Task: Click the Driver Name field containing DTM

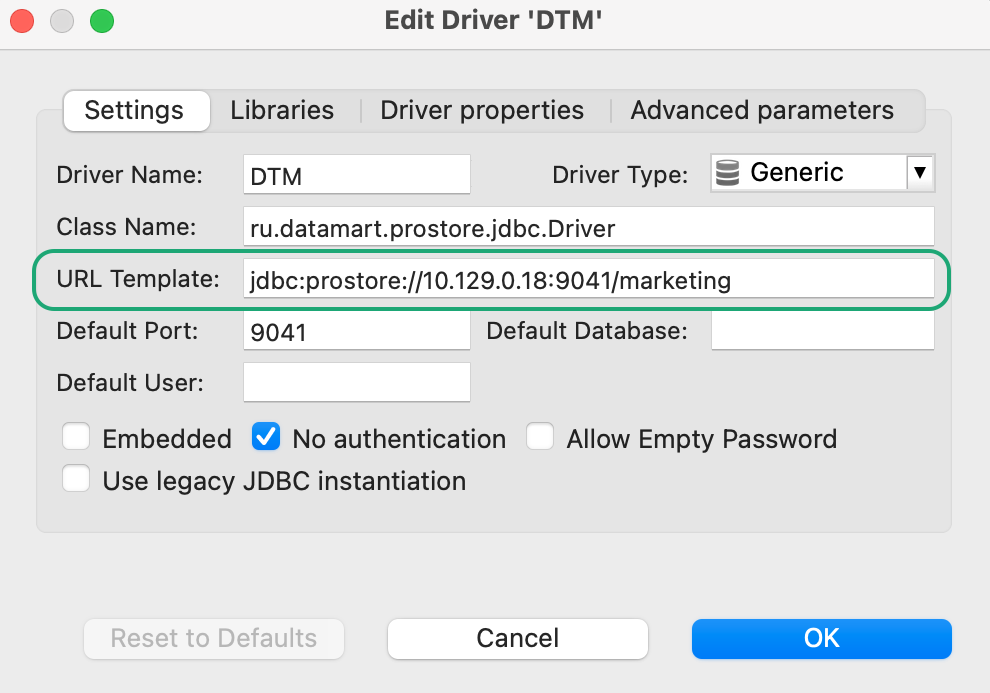Action: pos(356,175)
